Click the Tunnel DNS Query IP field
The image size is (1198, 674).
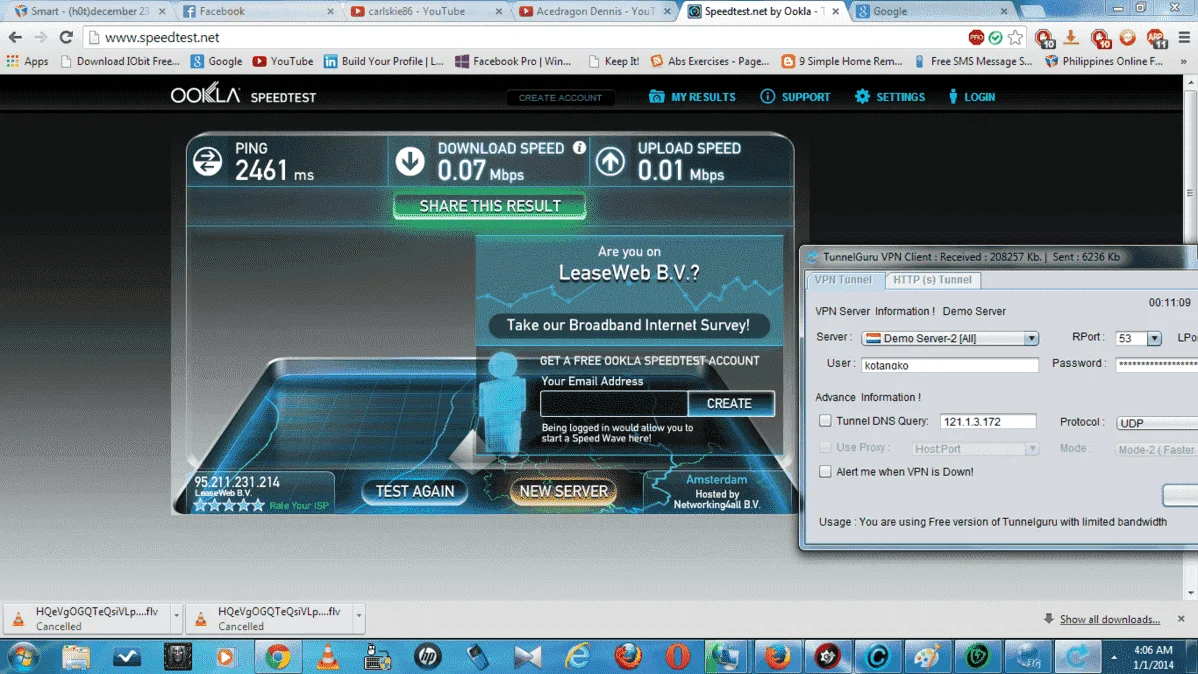[x=988, y=422]
